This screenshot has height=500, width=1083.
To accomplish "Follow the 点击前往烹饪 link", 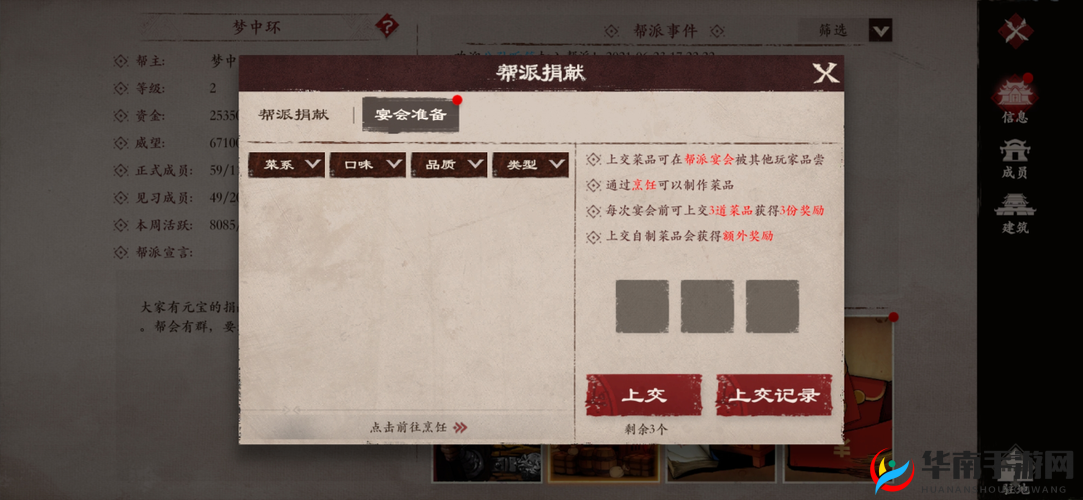I will 410,427.
